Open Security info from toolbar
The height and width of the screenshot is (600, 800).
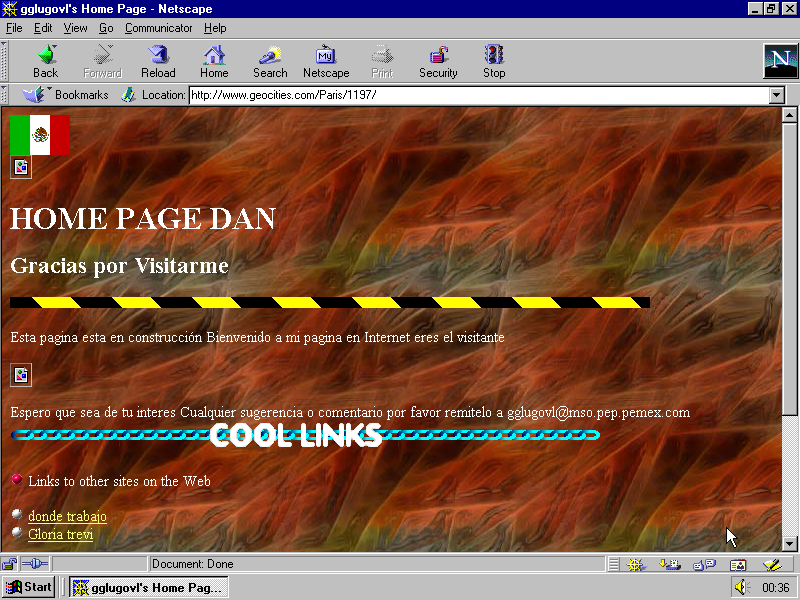438,61
